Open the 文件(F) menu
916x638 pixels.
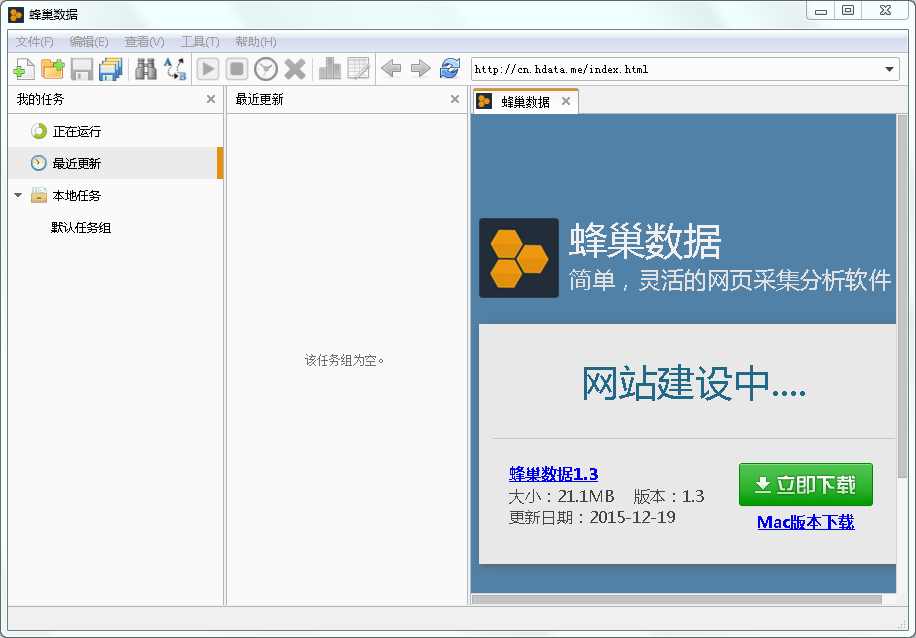coord(34,42)
